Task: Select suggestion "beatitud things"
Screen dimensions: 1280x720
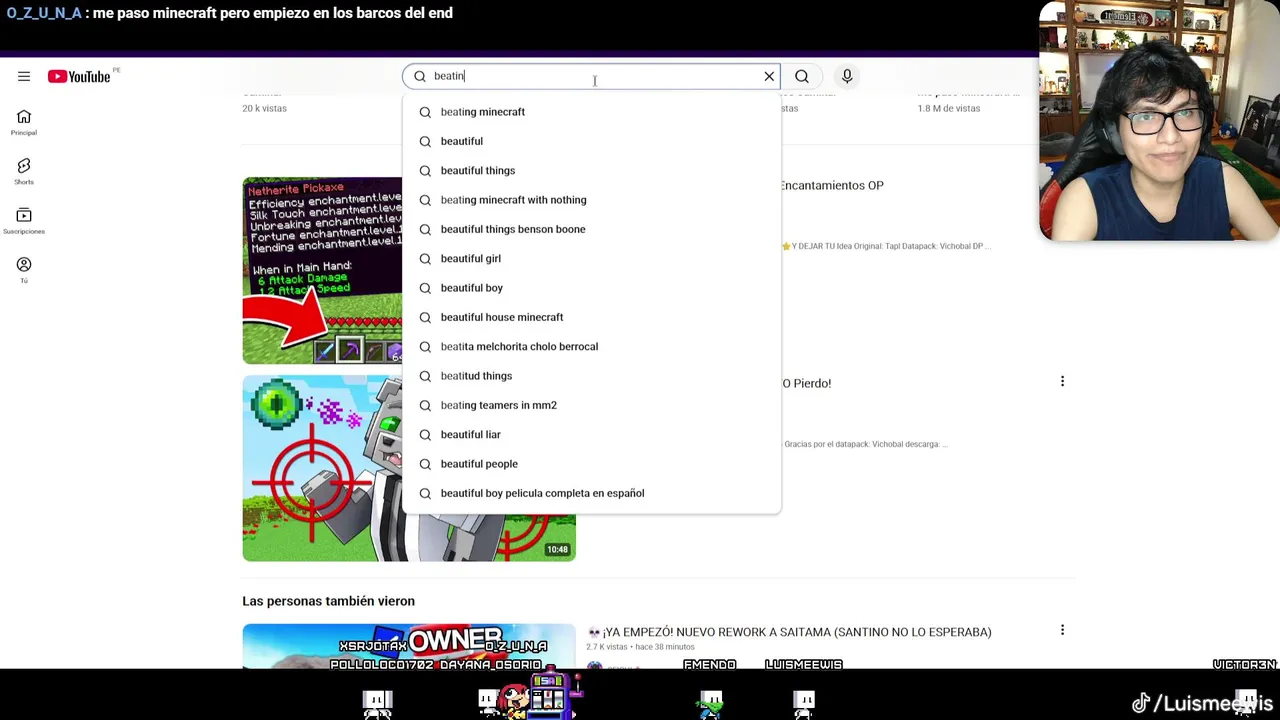Action: tap(591, 376)
